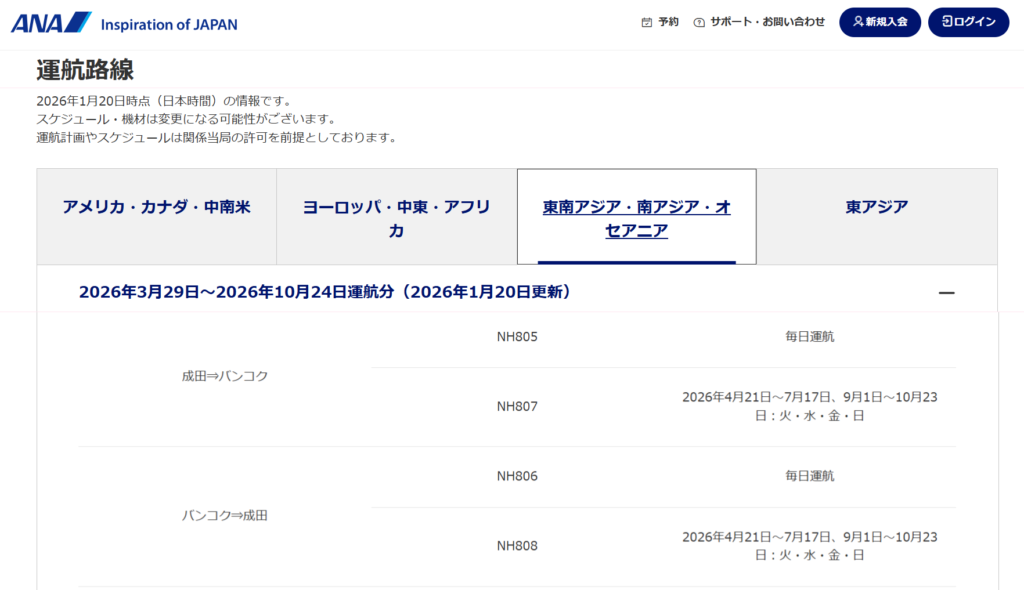Click flight number NH805
The width and height of the screenshot is (1024, 590).
517,337
